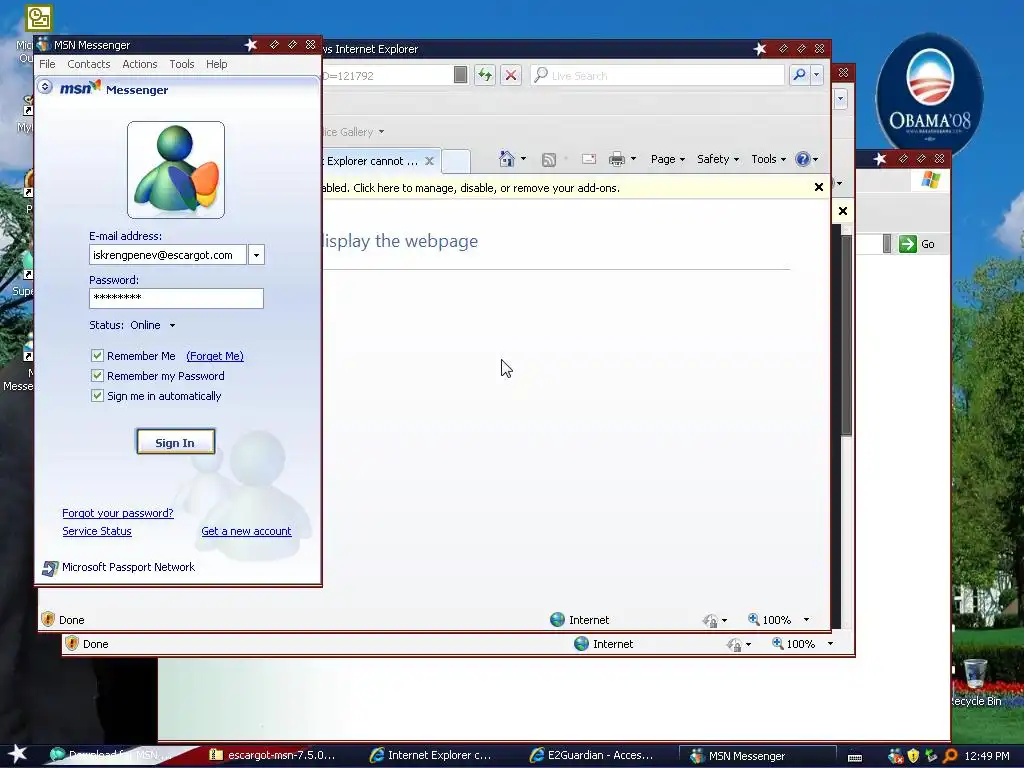1024x768 pixels.
Task: Expand the Print dropdown arrow
Action: coord(633,159)
